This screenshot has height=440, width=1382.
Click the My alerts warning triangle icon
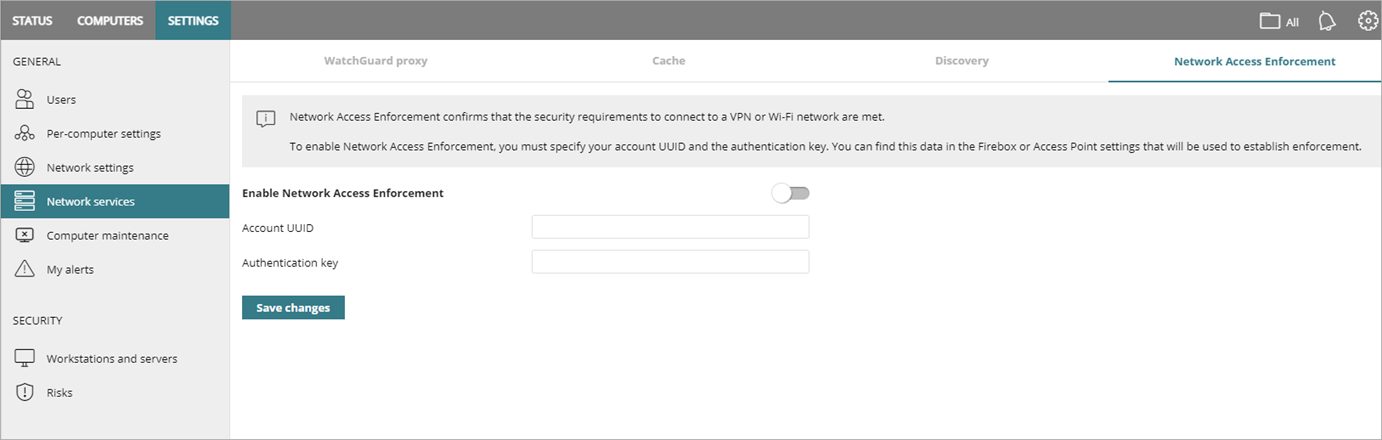pyautogui.click(x=26, y=269)
